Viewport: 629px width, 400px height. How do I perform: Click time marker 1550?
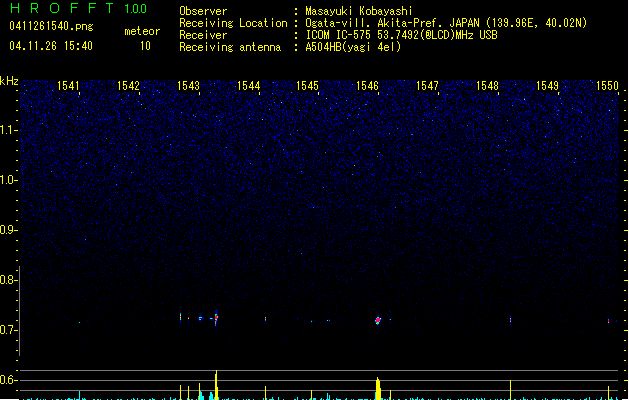coord(607,86)
